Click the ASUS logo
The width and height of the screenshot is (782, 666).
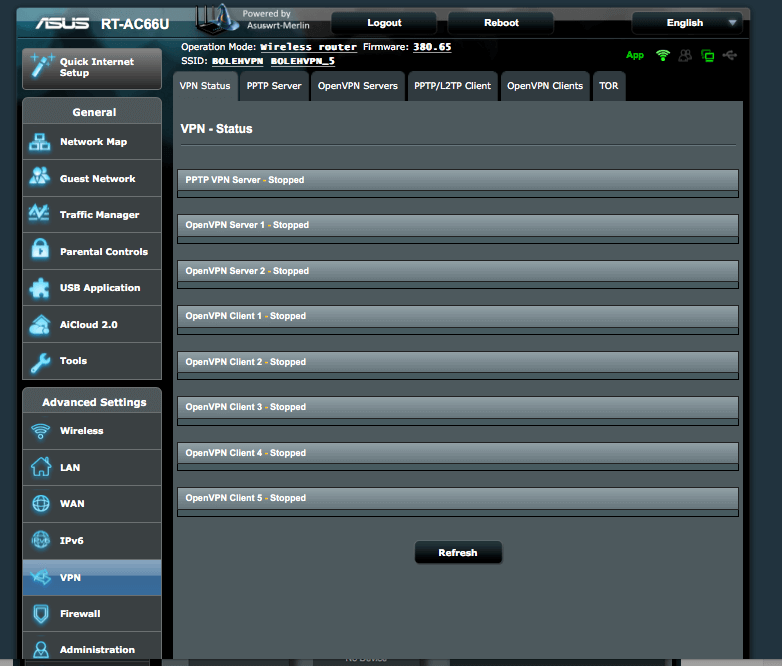(x=62, y=23)
